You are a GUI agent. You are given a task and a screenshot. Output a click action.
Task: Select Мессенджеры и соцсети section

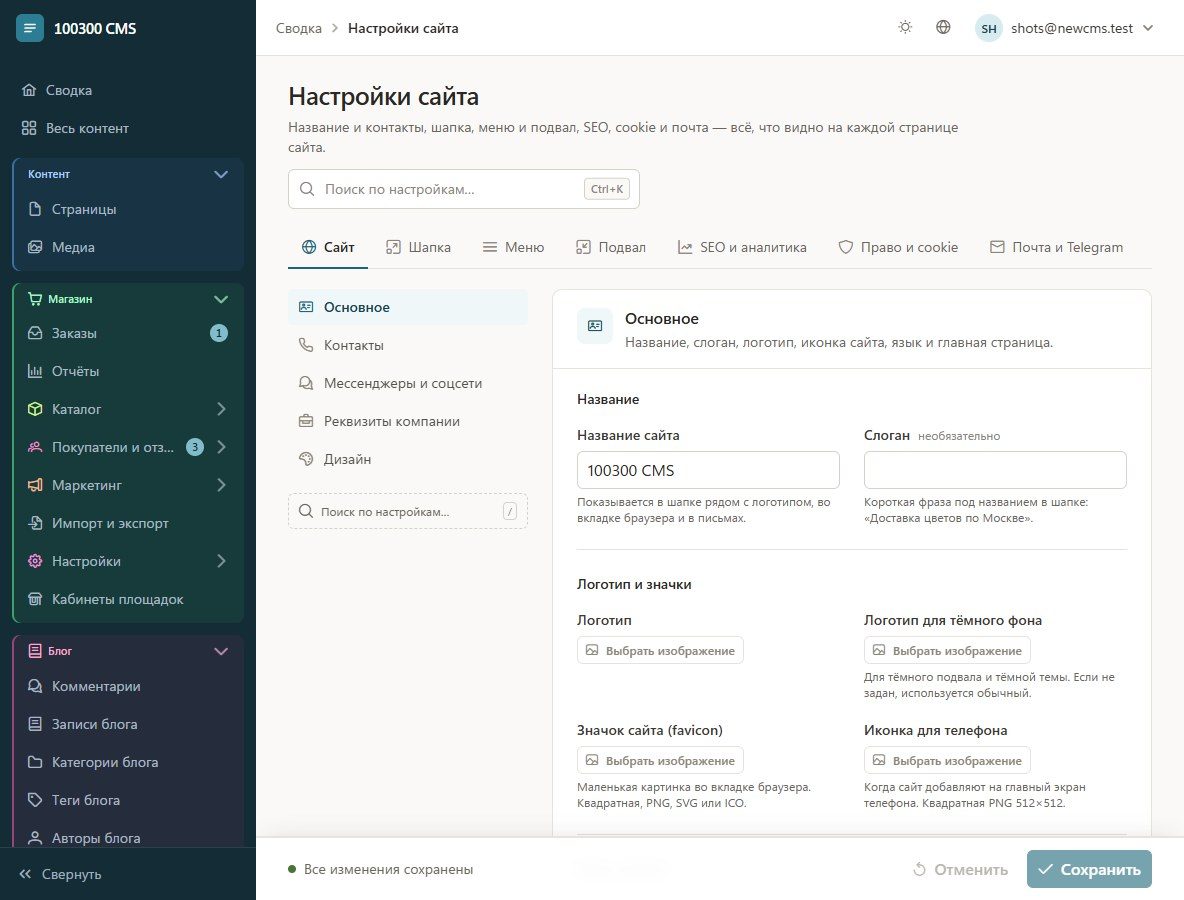[408, 384]
